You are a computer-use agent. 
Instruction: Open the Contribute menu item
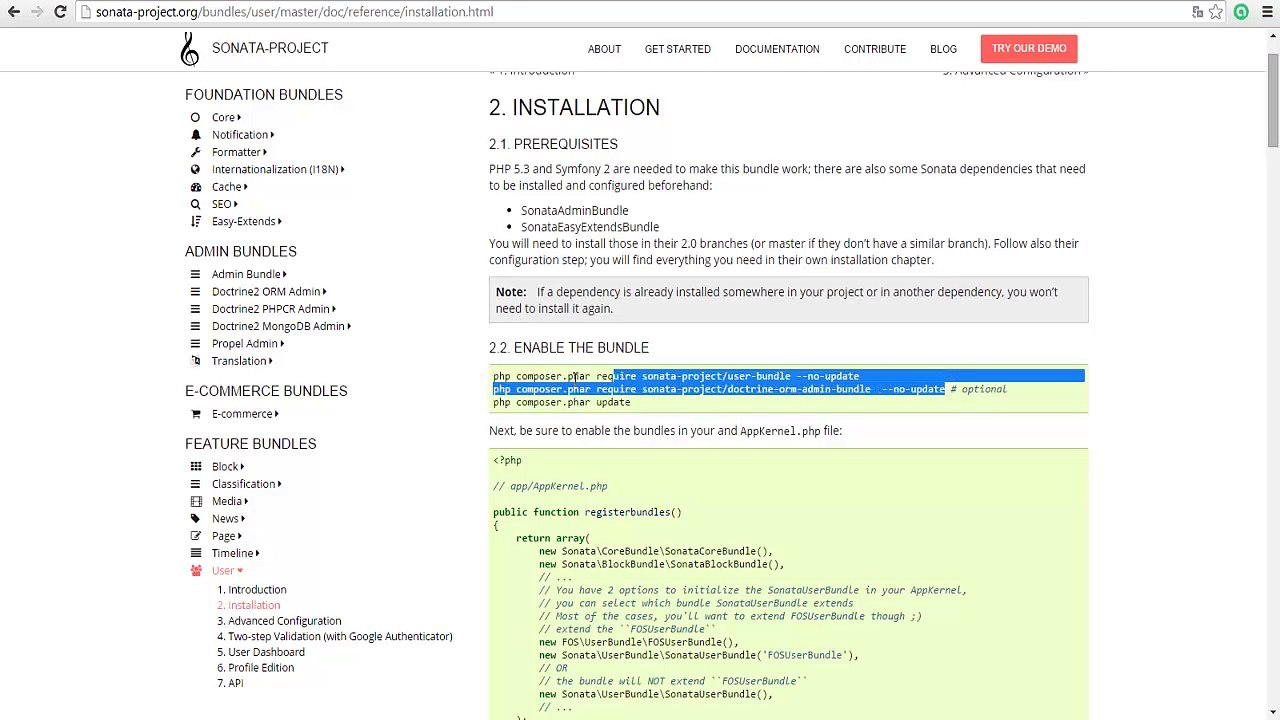875,49
